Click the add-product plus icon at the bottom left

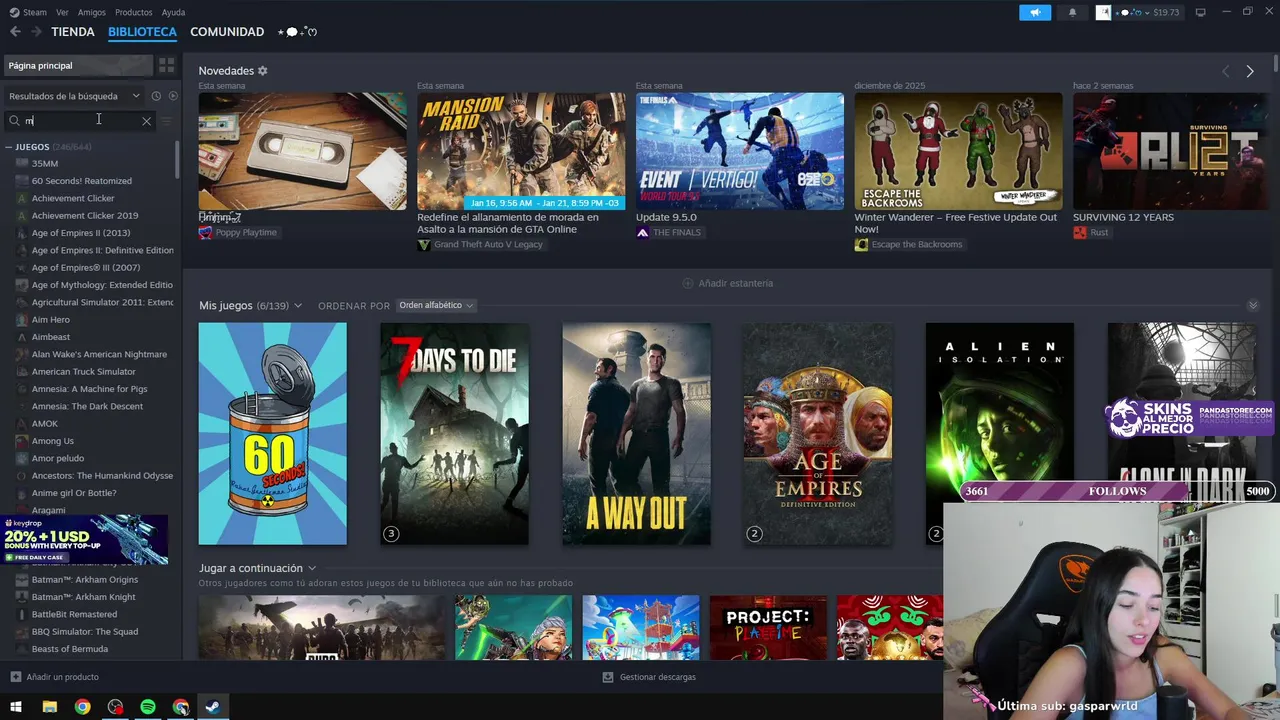click(15, 677)
